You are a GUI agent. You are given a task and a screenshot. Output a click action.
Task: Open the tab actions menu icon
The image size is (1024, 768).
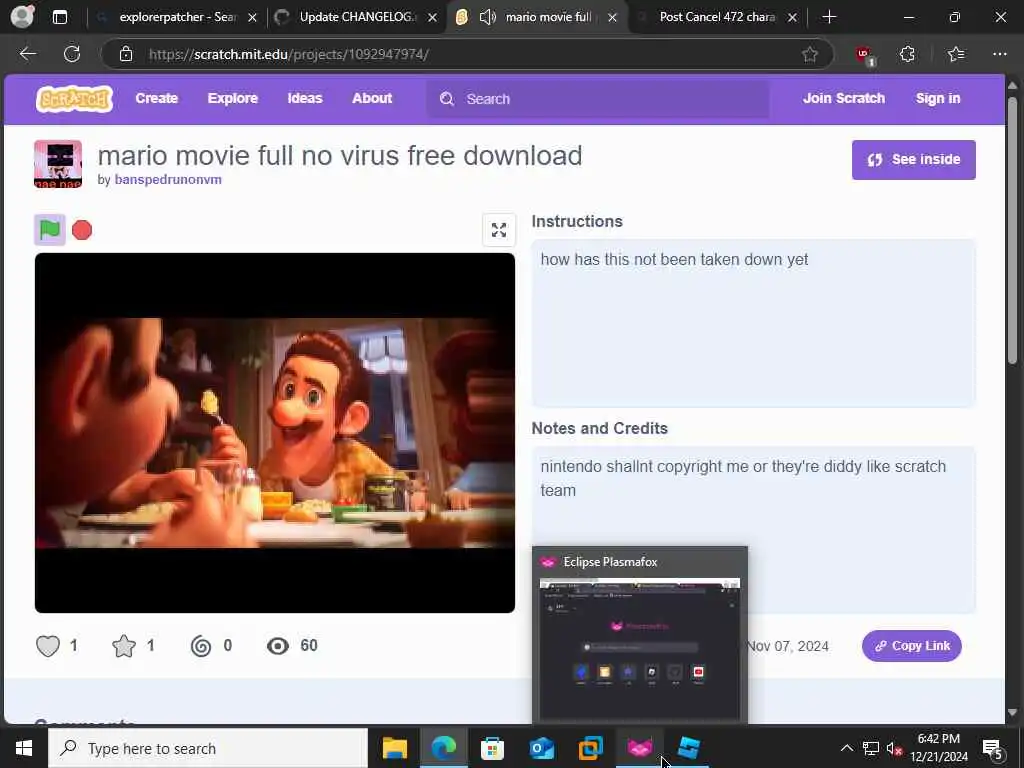pyautogui.click(x=59, y=17)
